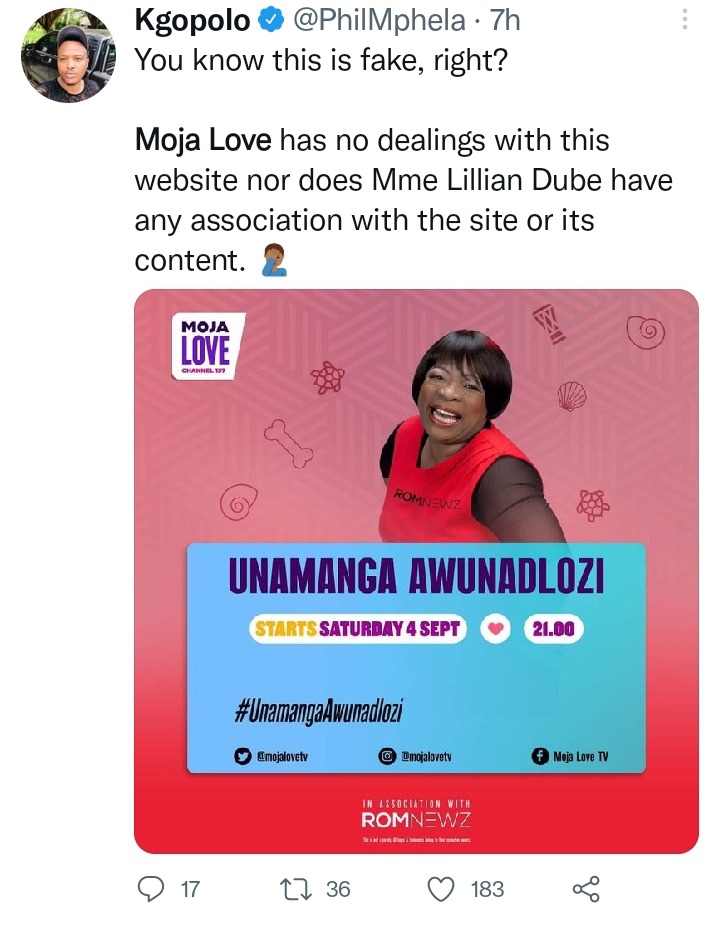The width and height of the screenshot is (720, 925).
Task: Open the attached Unamanga Awunadlozi poster image
Action: click(x=416, y=571)
